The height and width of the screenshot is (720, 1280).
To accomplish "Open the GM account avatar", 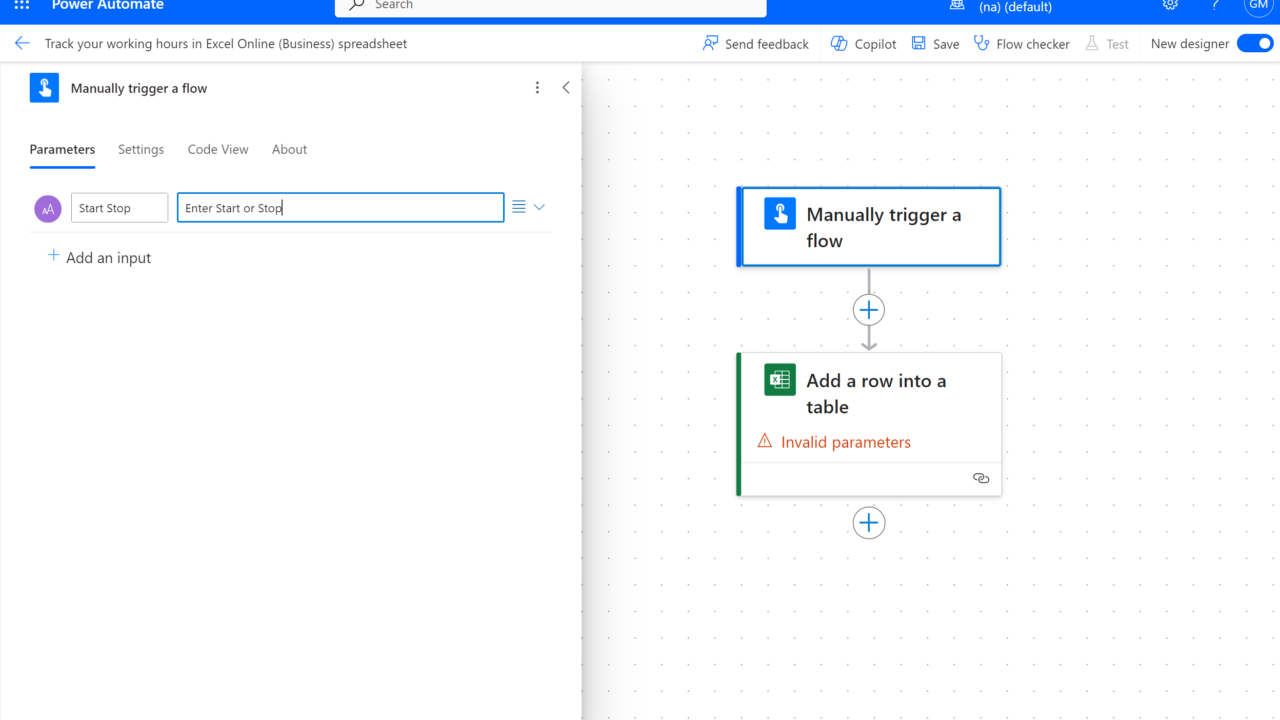I will click(x=1258, y=5).
